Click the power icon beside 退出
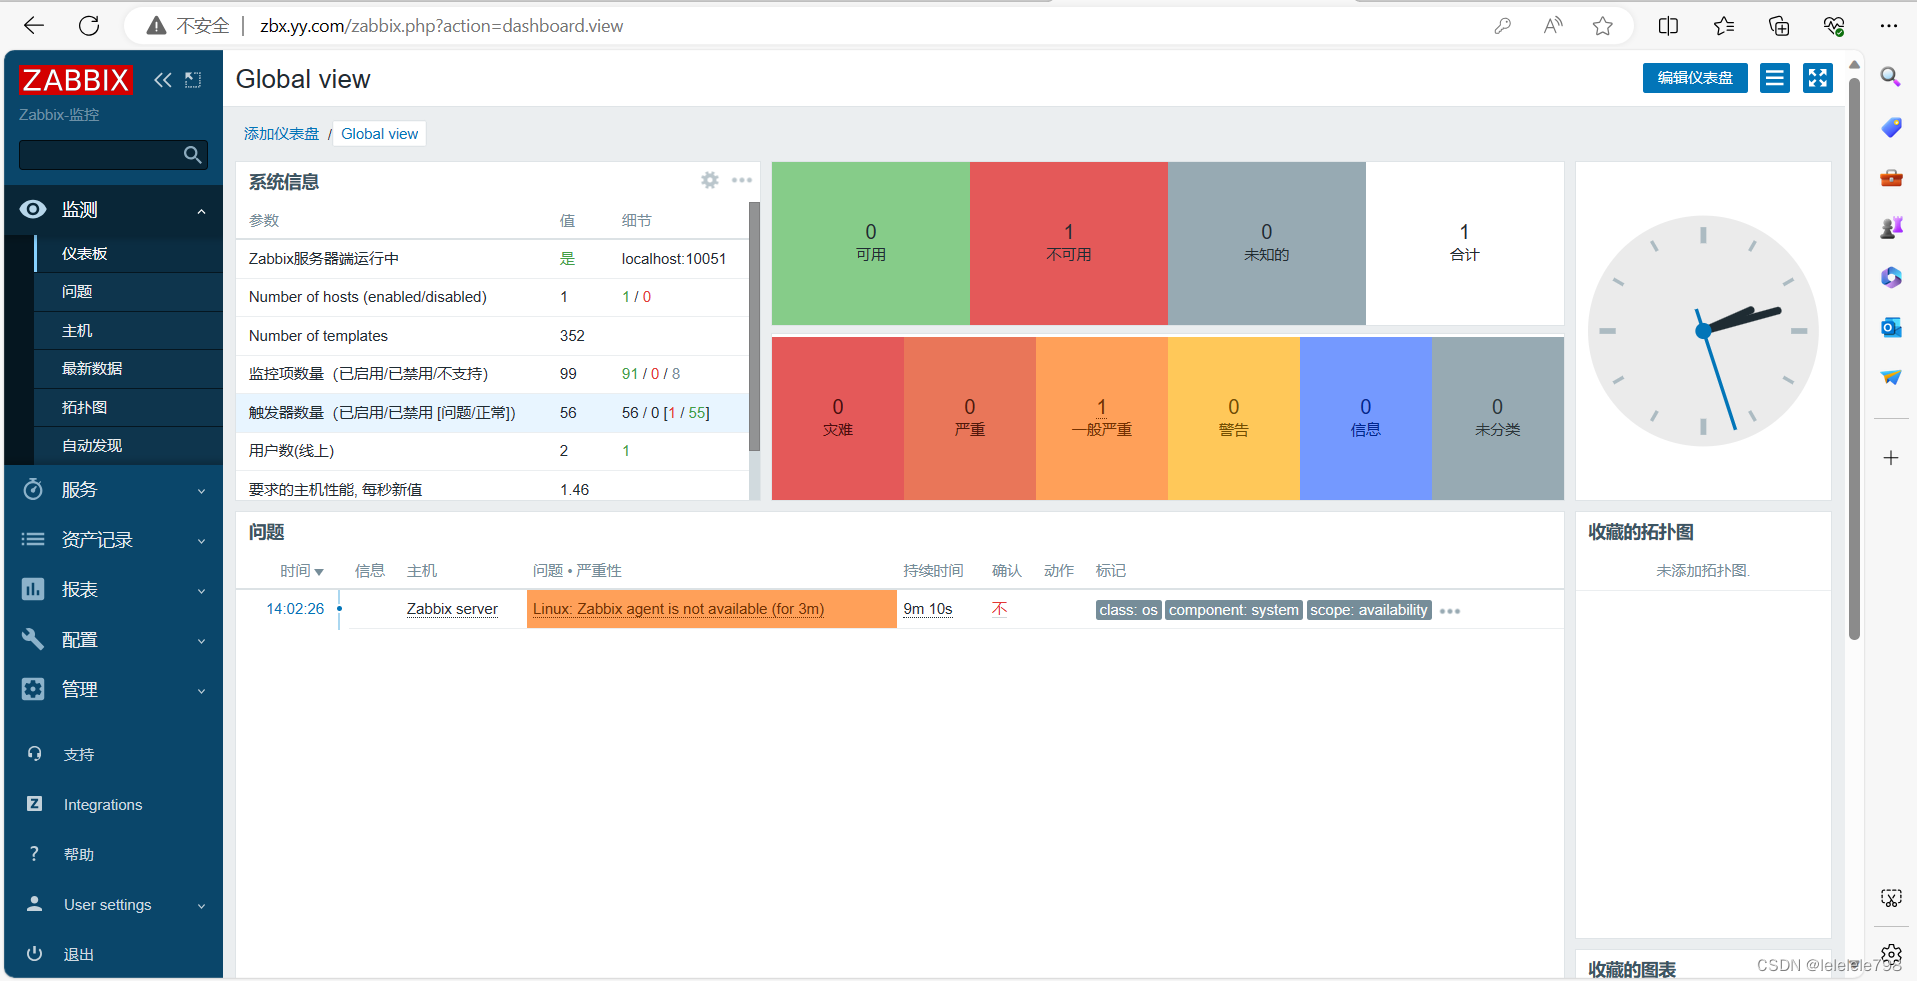The width and height of the screenshot is (1917, 981). point(34,954)
